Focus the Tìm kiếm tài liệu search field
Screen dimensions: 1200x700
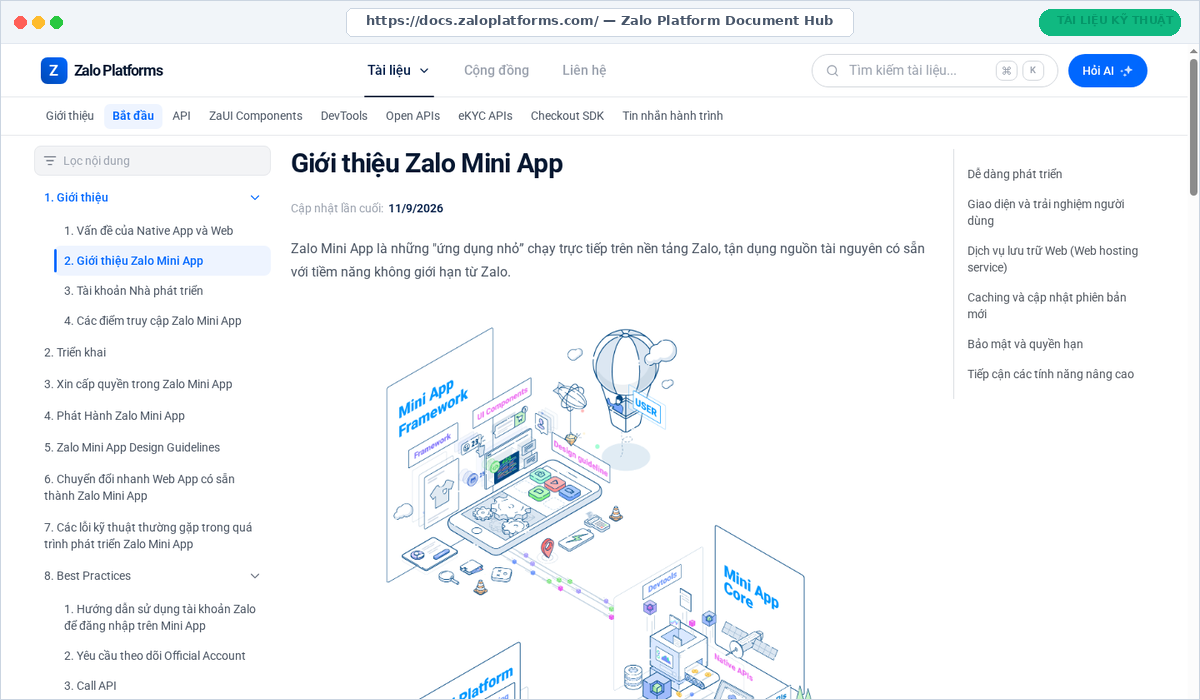934,71
